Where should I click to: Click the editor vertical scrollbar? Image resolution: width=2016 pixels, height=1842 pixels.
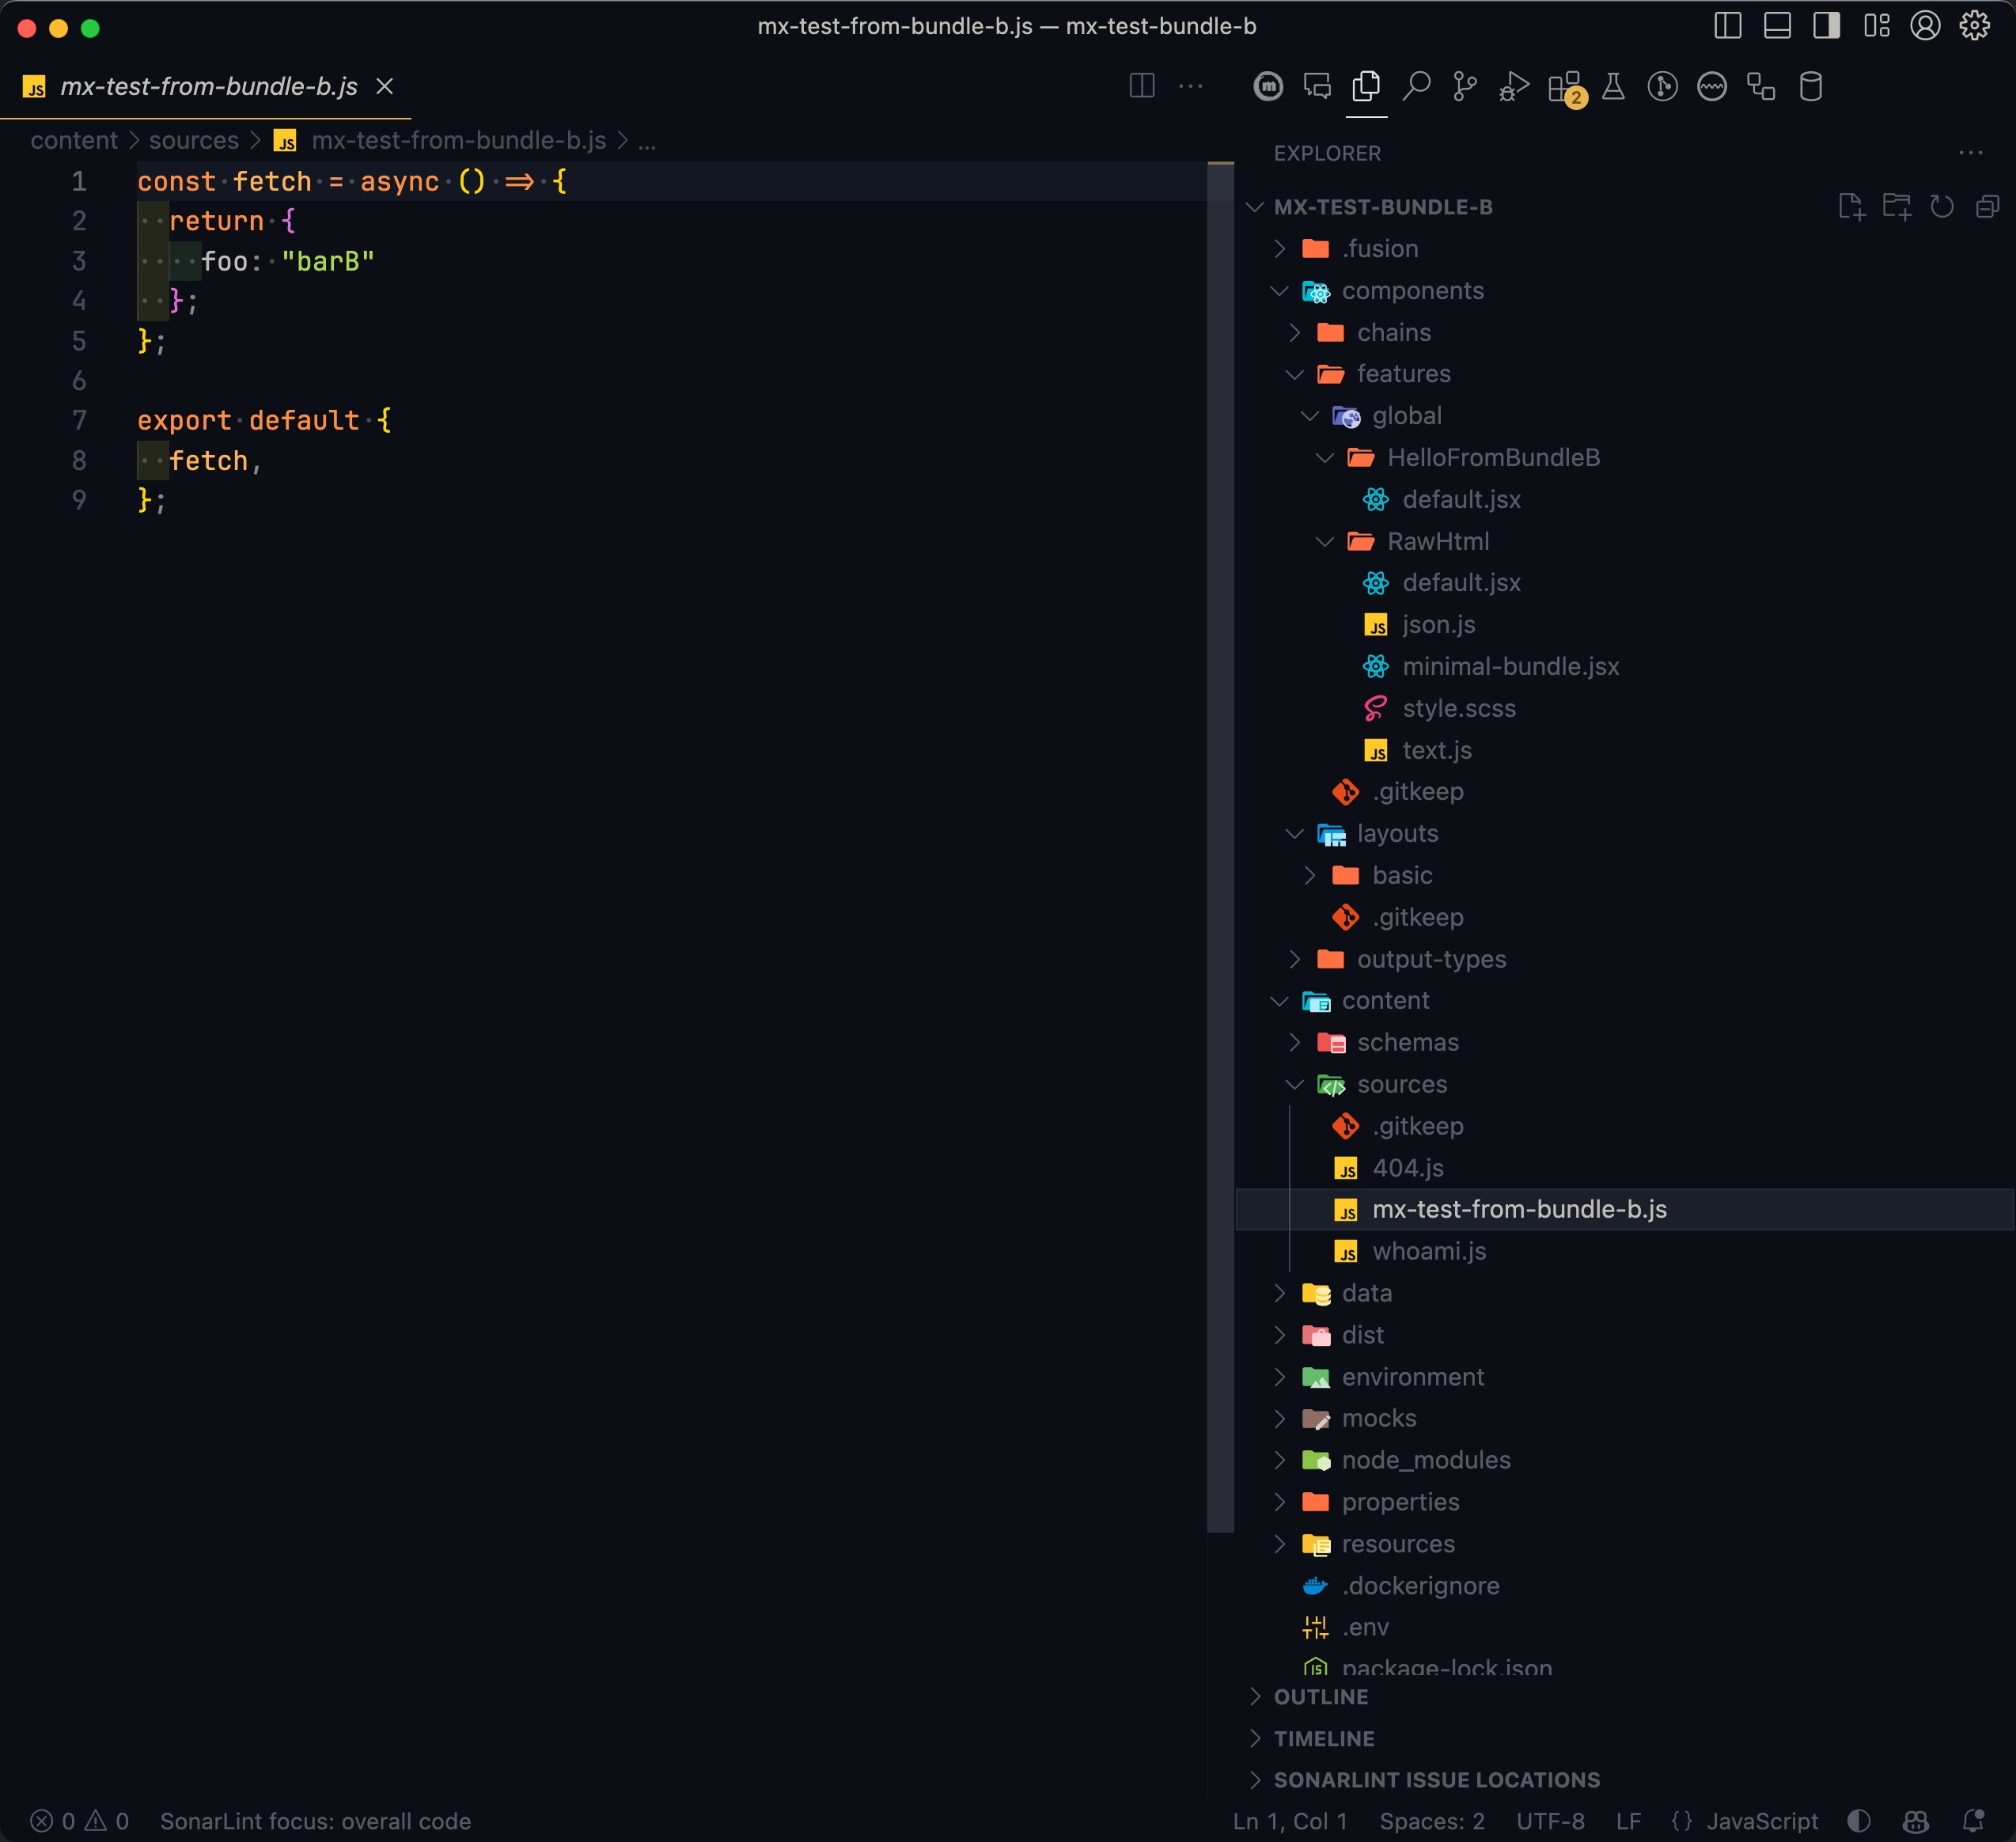pos(1220,848)
